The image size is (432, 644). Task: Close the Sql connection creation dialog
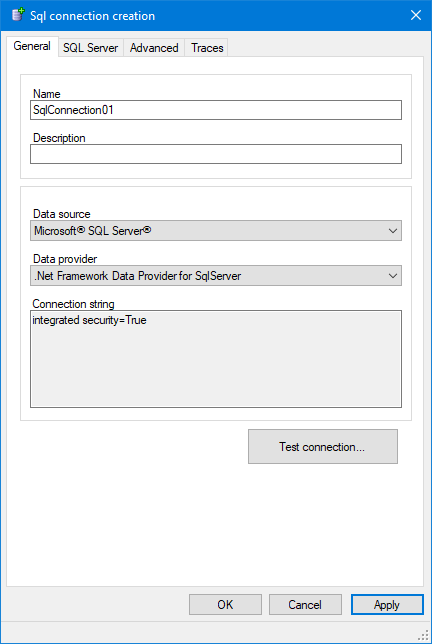pos(416,15)
